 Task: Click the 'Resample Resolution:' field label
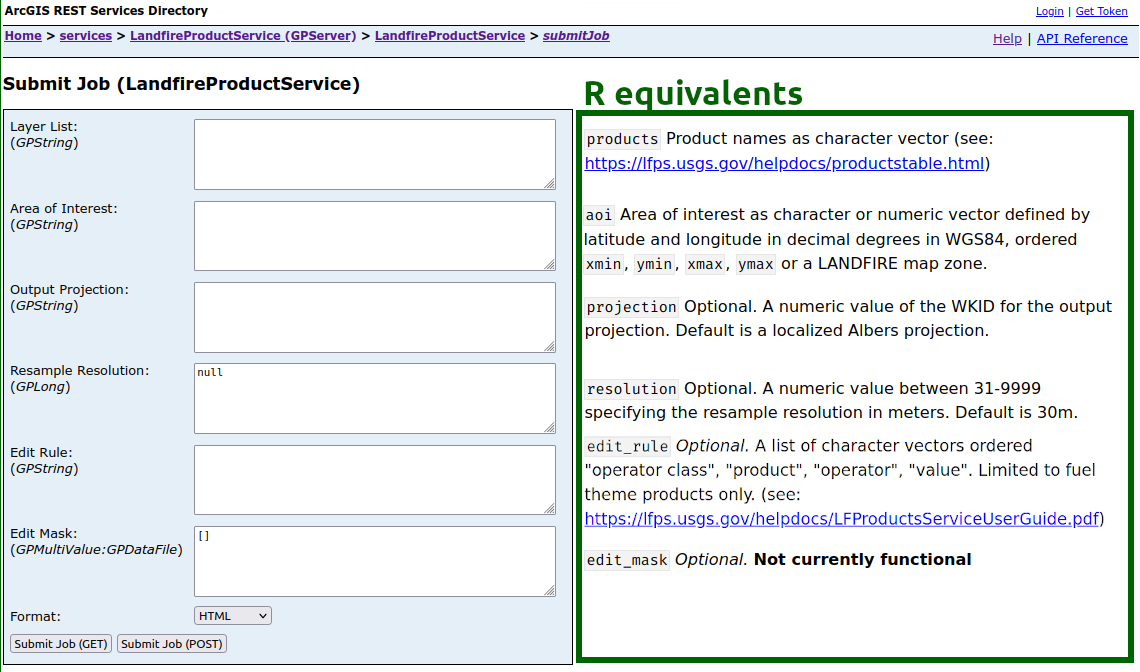[x=79, y=370]
